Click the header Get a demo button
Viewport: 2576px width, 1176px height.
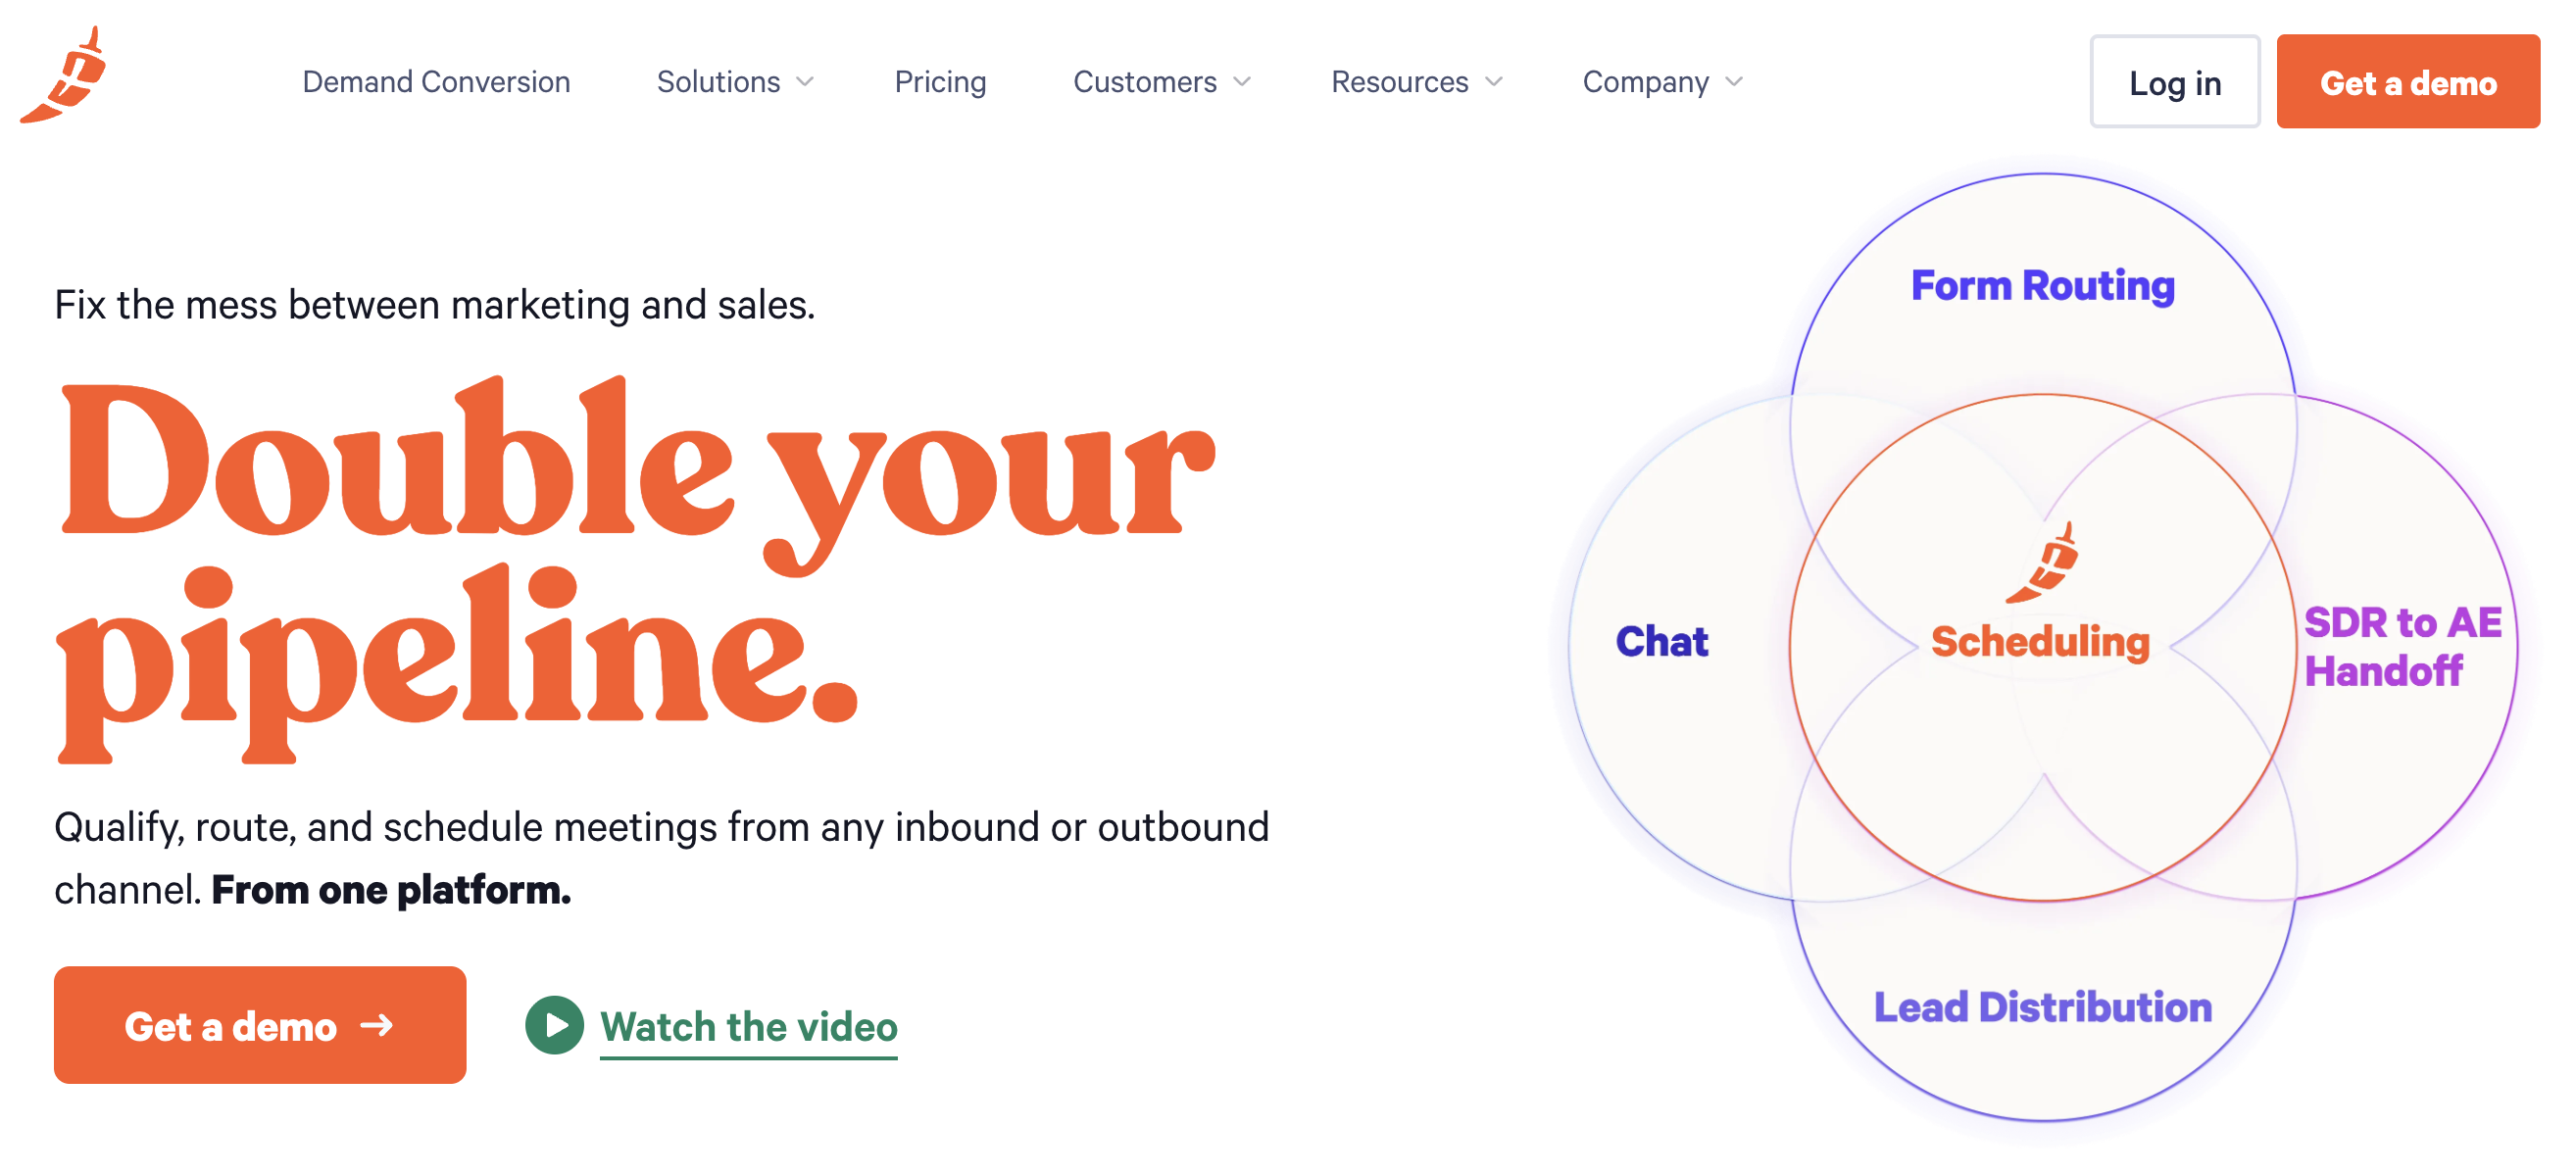point(2407,82)
